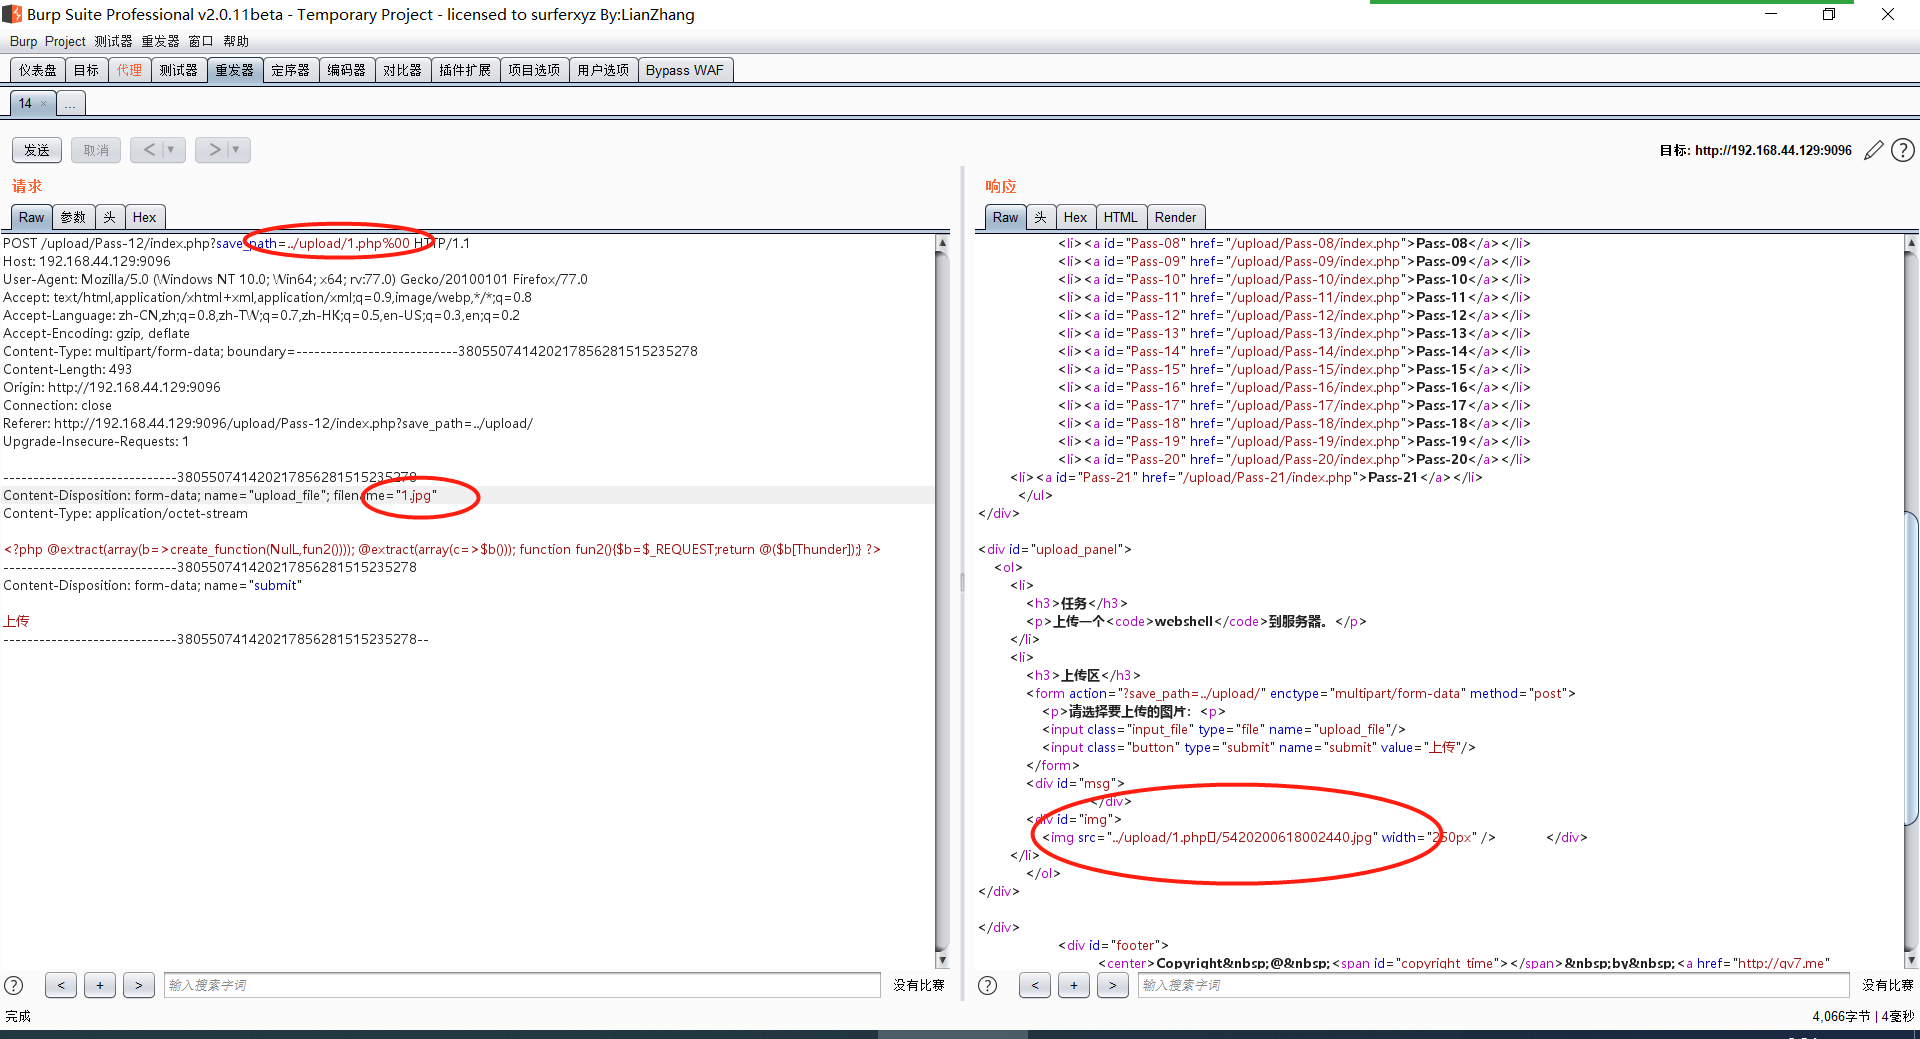Open a new repeater tab with ... button

70,103
